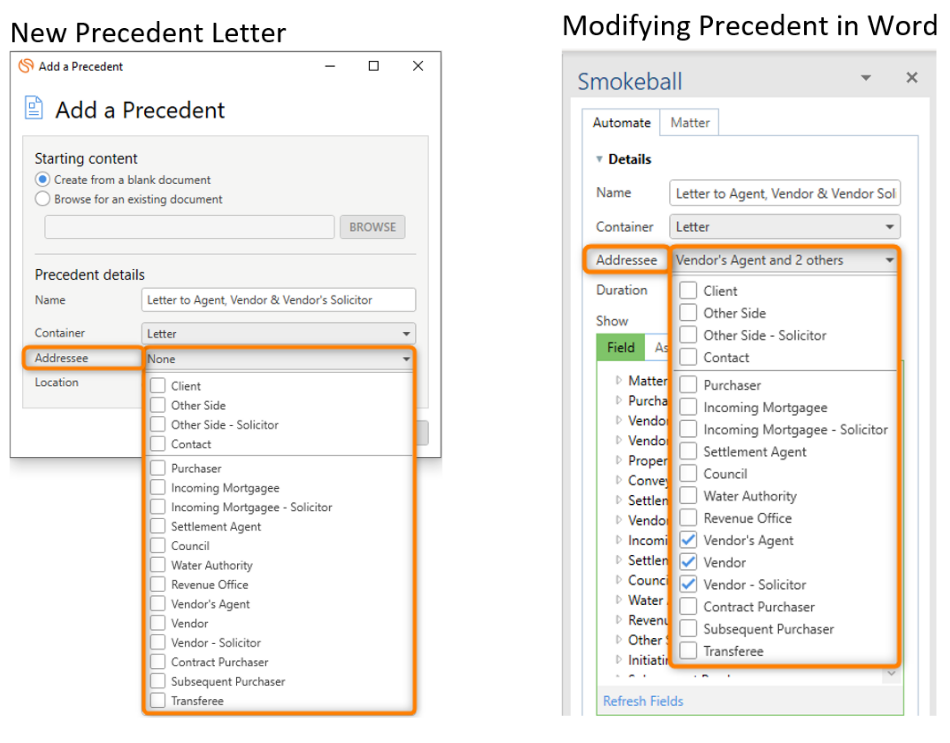Check Revenue Office in the Add a Precedent list
This screenshot has width=950, height=743.
pyautogui.click(x=158, y=584)
